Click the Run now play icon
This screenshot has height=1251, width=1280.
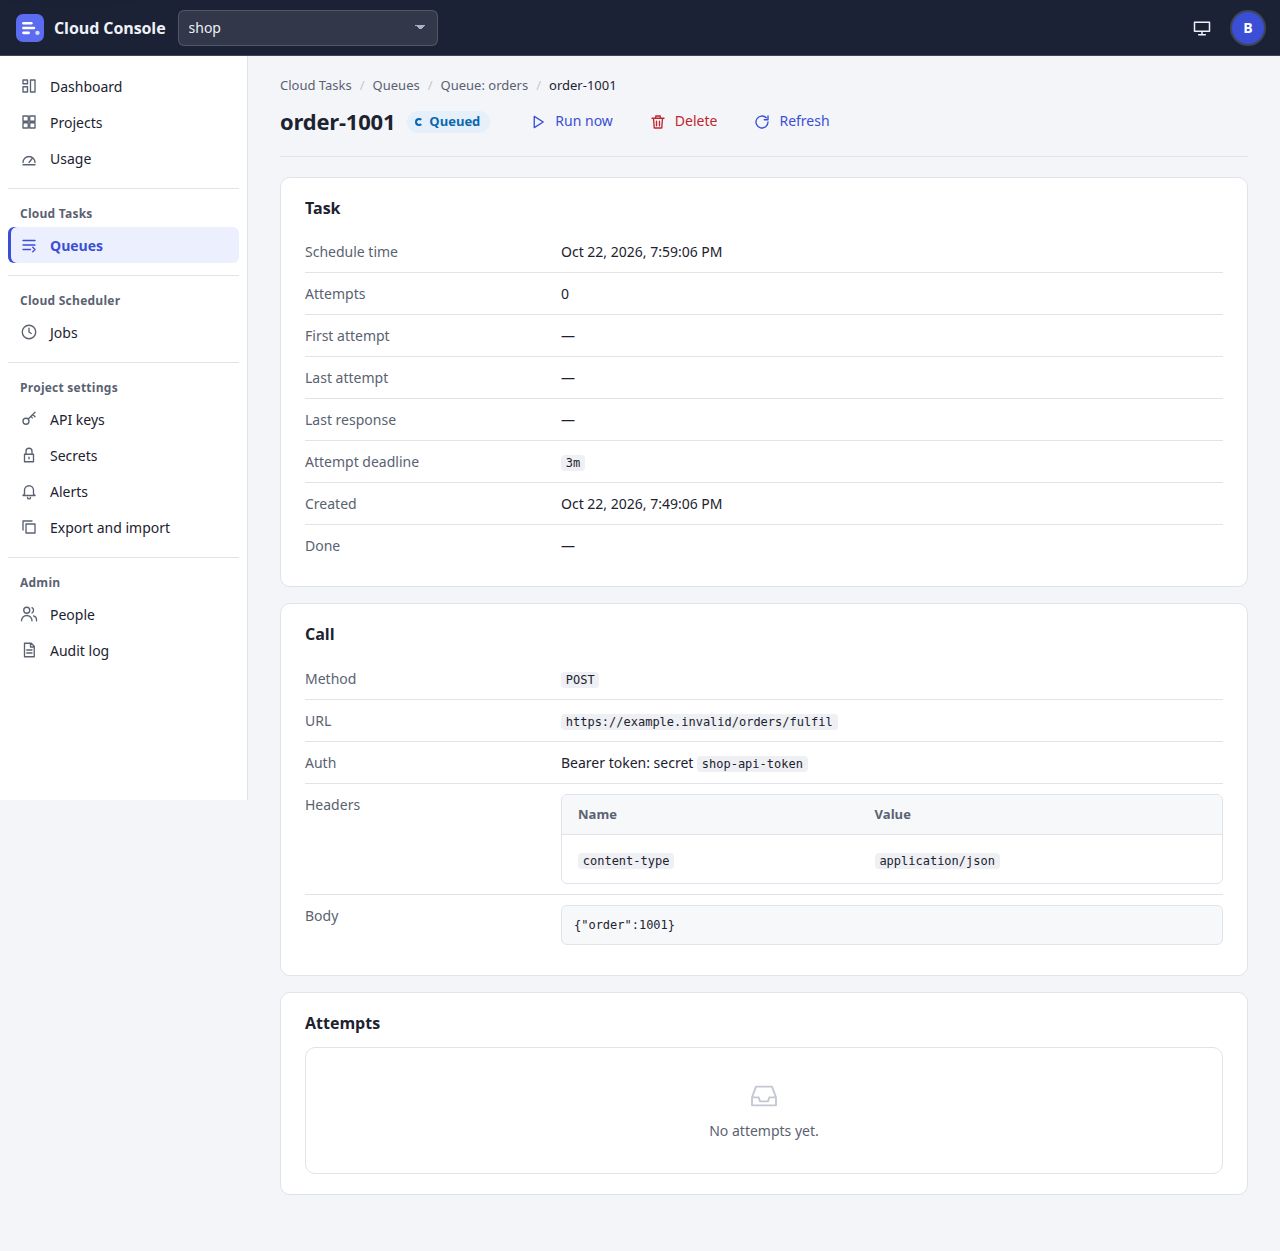(538, 122)
